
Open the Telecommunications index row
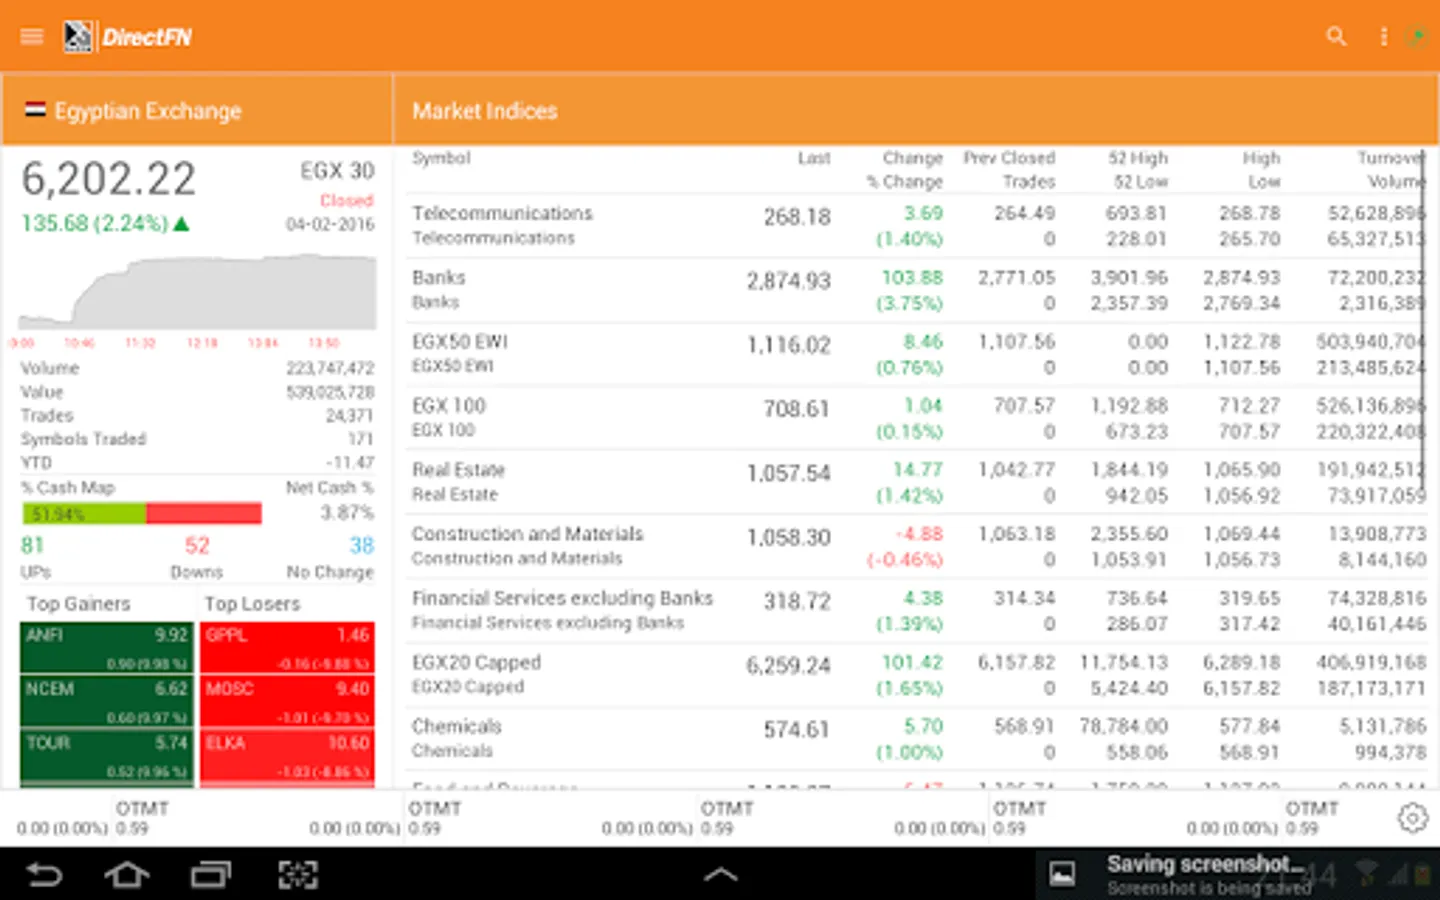coord(918,225)
